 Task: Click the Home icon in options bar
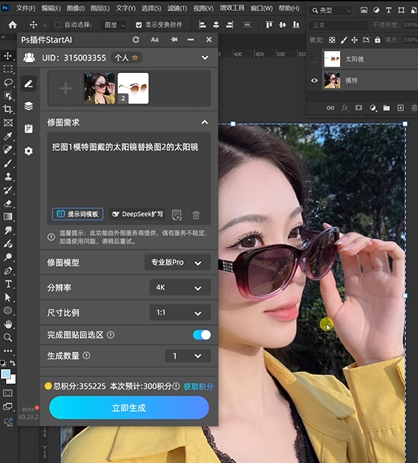pyautogui.click(x=12, y=25)
